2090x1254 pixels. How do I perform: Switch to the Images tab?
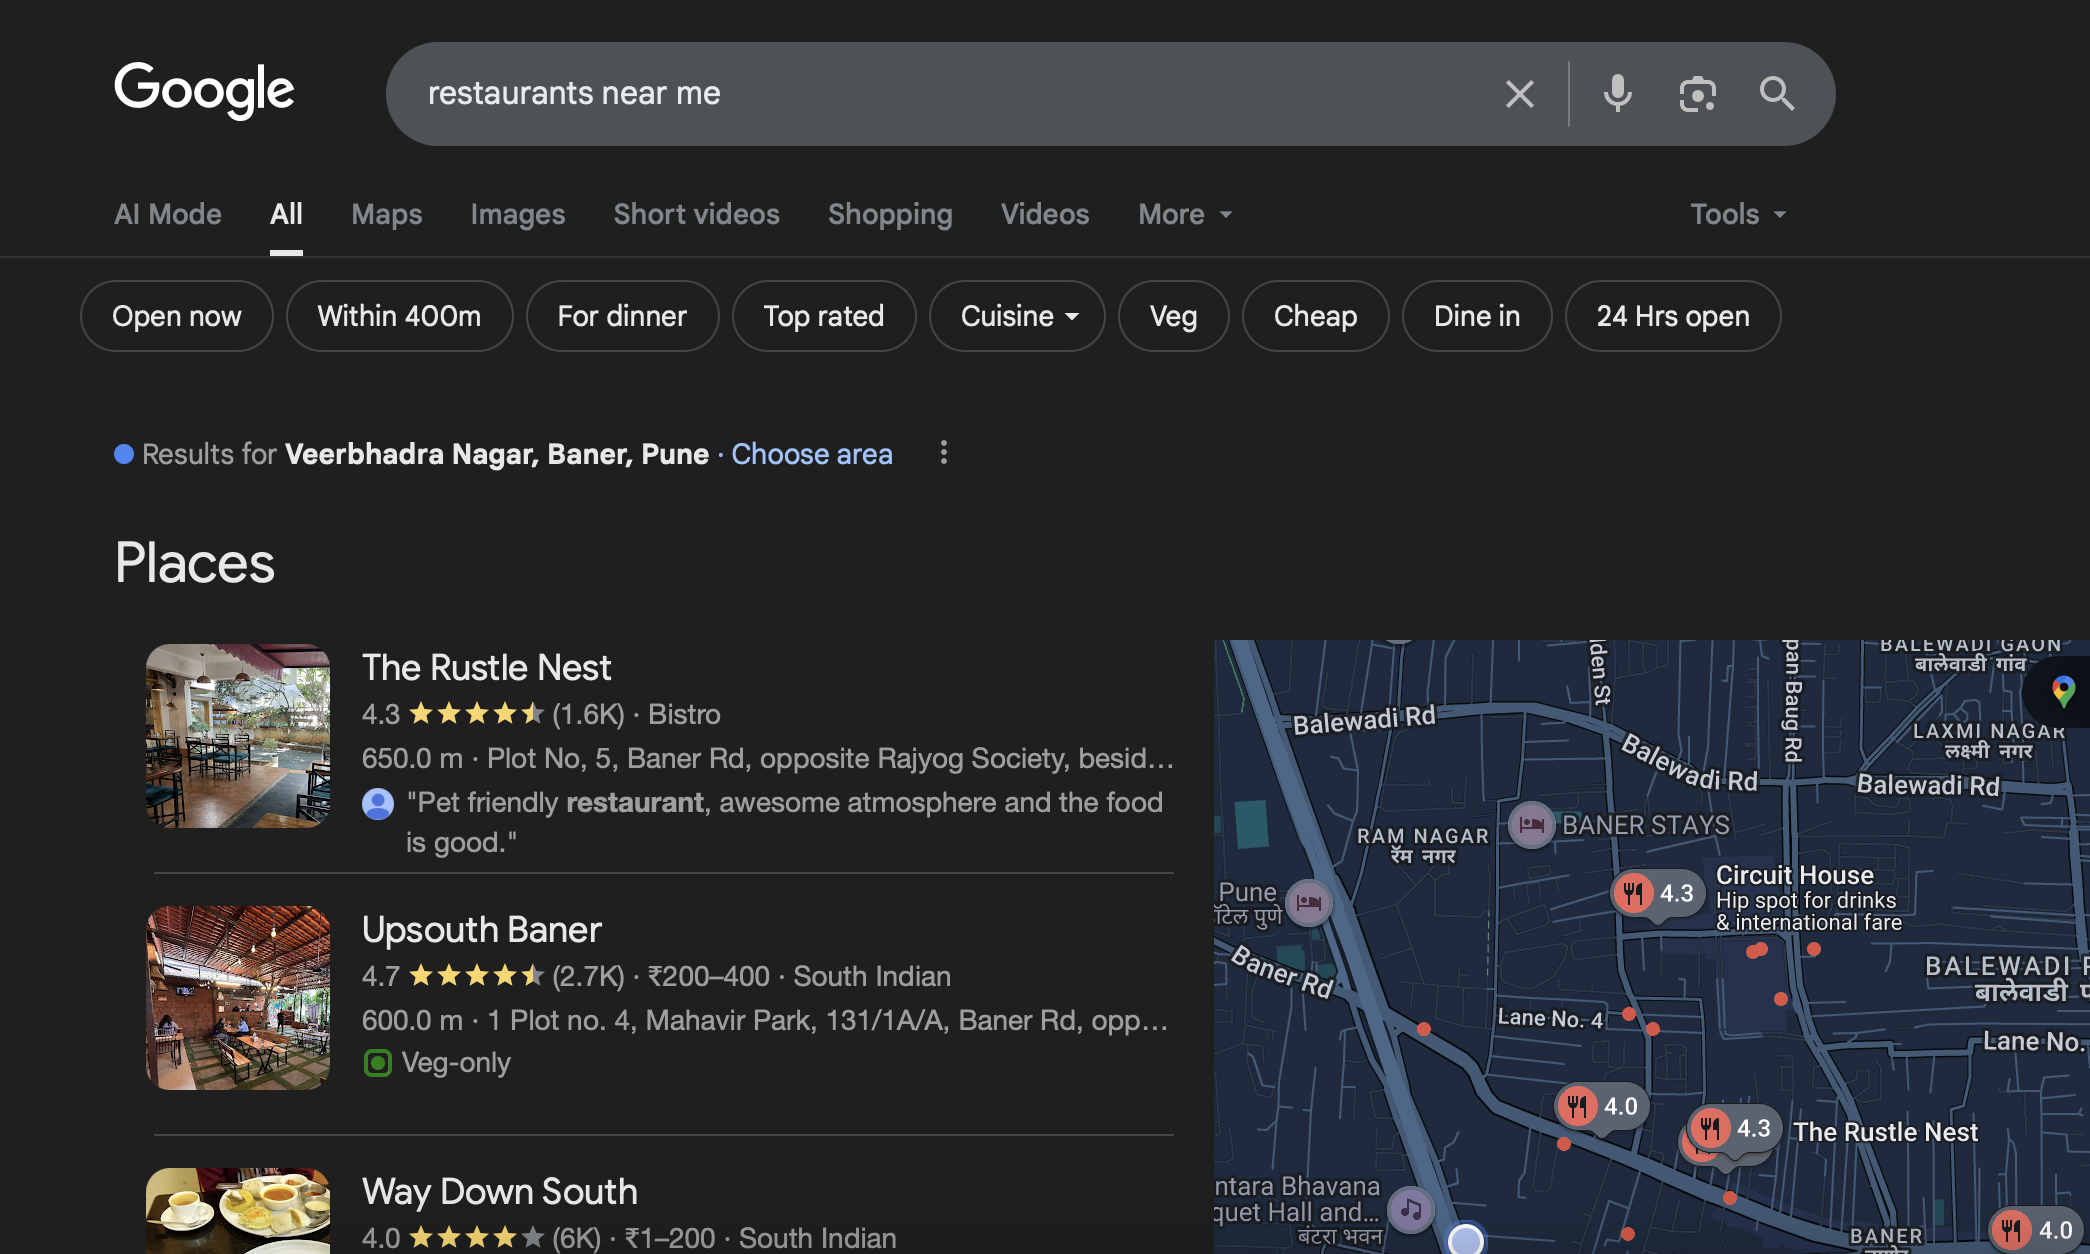[x=517, y=214]
